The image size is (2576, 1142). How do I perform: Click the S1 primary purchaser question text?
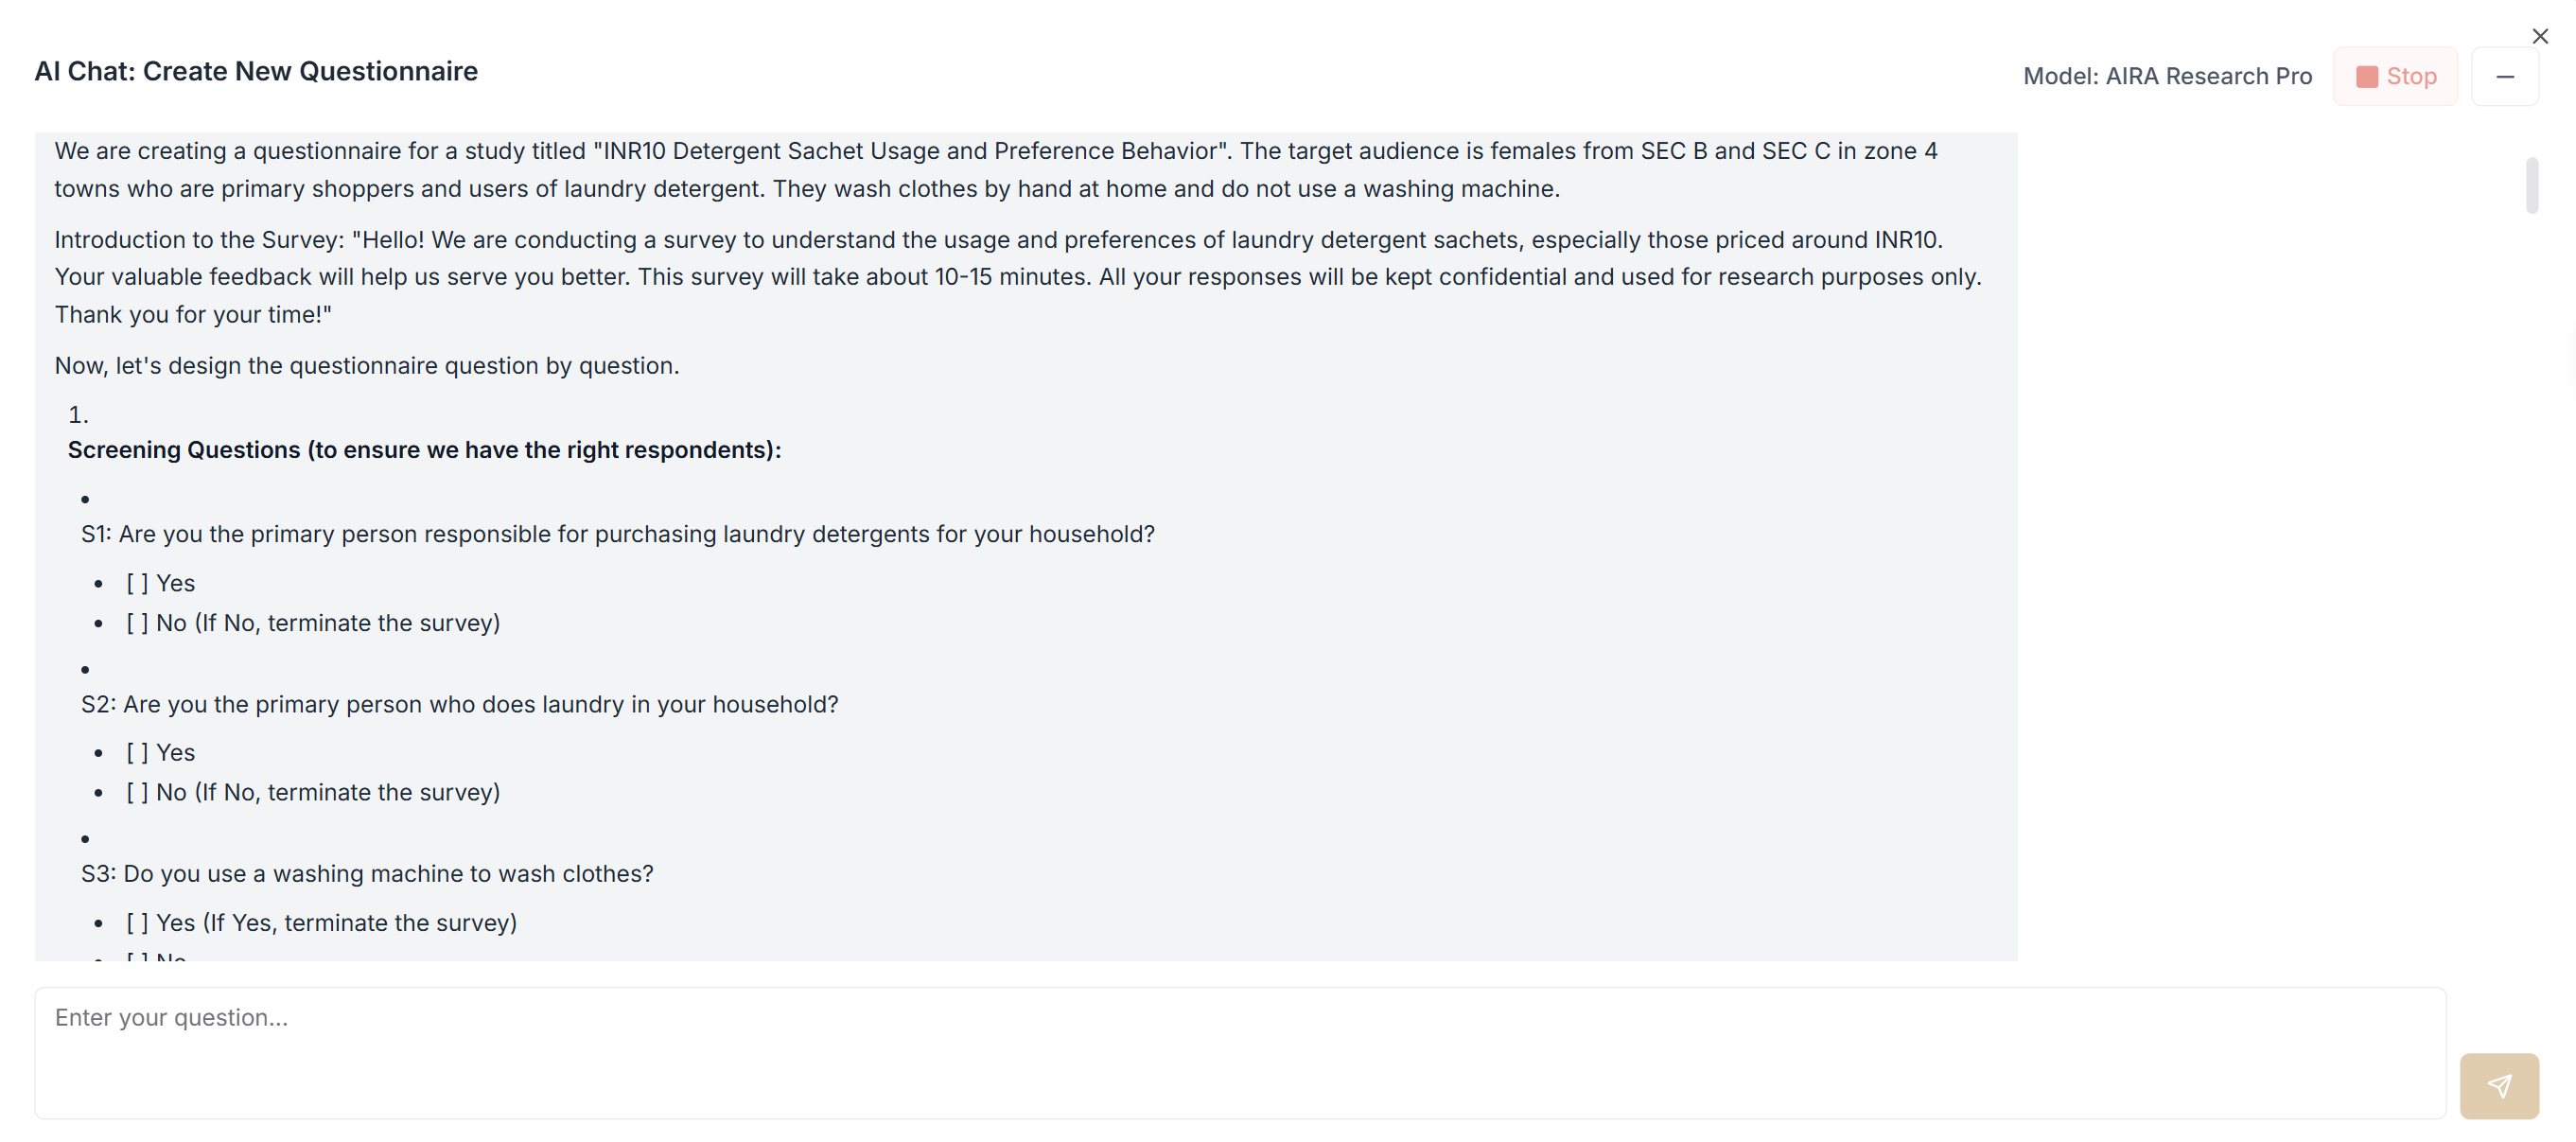[617, 534]
